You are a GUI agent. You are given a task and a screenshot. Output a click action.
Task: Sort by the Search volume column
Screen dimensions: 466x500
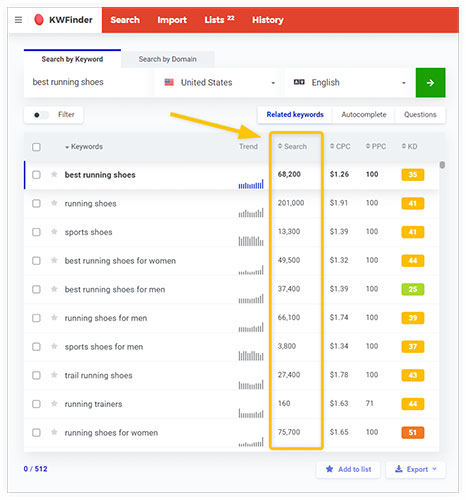pos(292,146)
